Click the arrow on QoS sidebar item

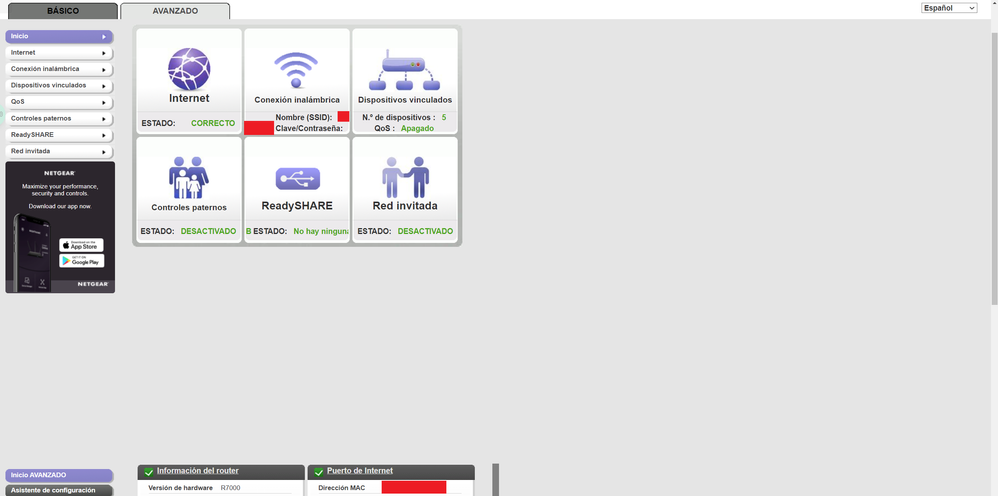point(104,103)
